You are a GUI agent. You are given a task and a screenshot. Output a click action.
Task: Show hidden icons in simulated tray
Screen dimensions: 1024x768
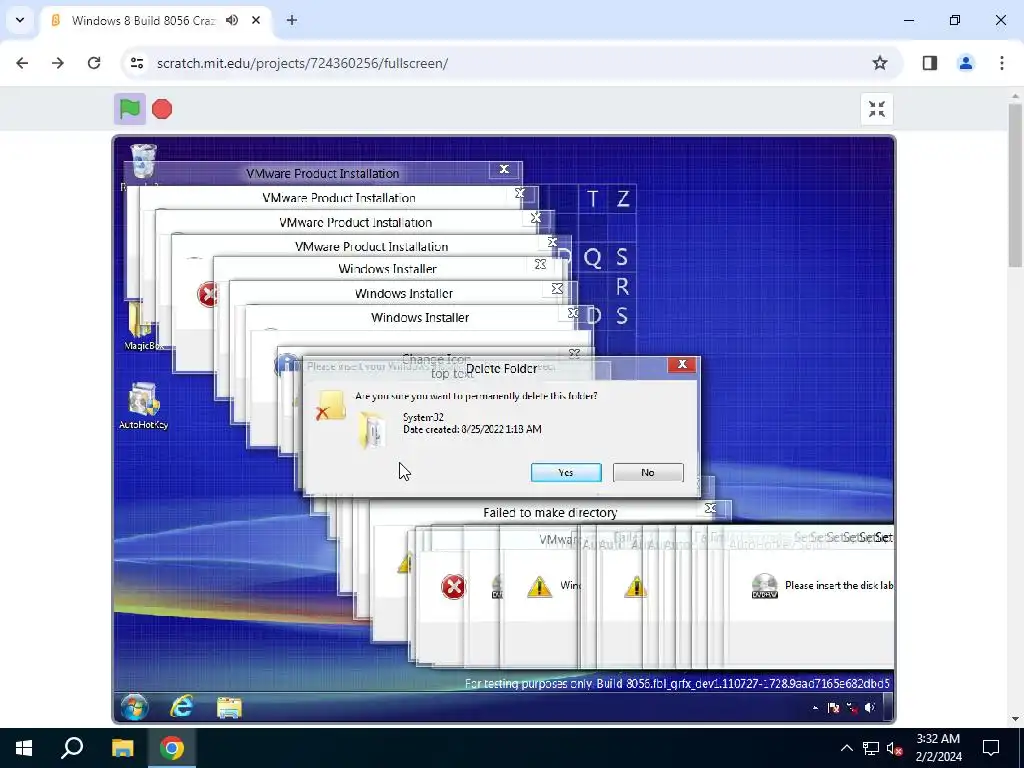pos(815,708)
